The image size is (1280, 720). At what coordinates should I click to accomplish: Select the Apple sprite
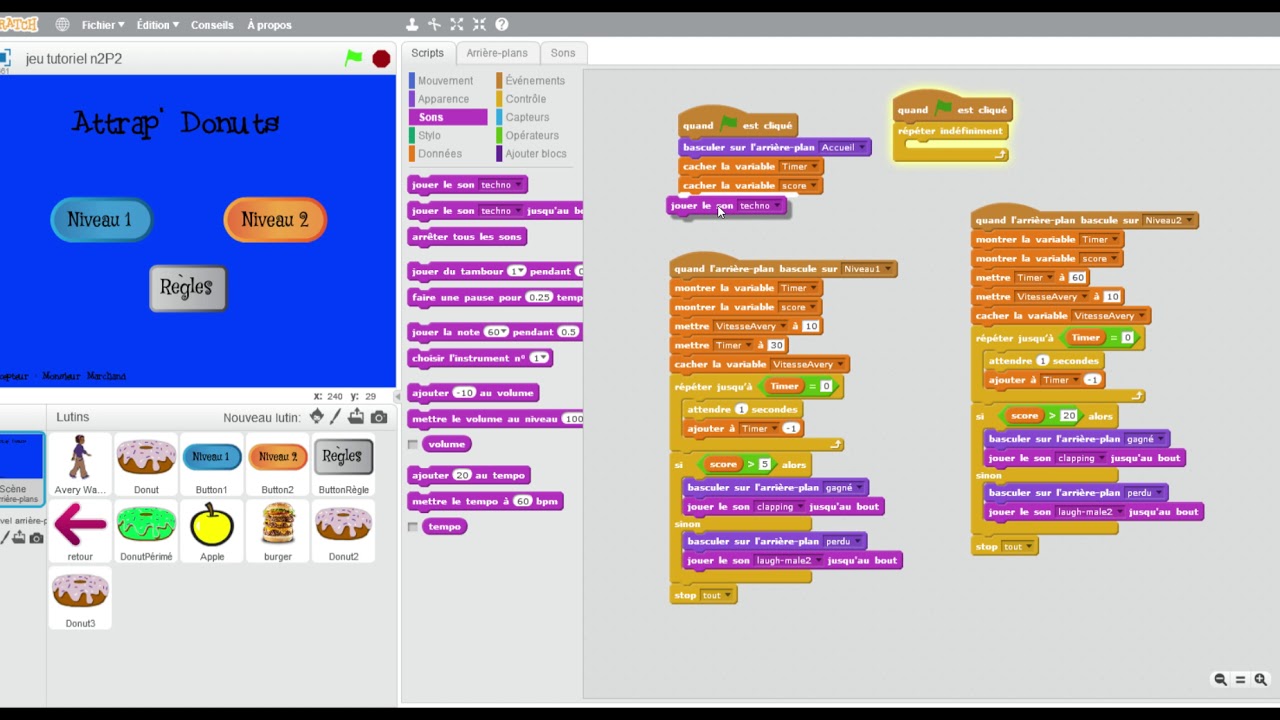click(x=212, y=531)
